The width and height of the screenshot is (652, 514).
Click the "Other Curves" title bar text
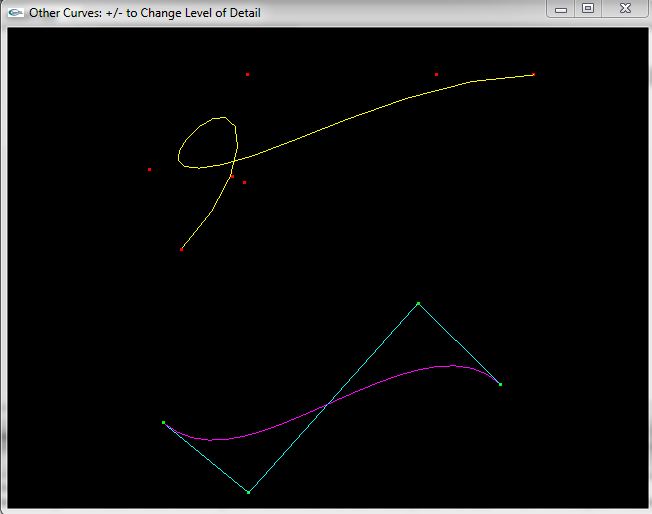tap(145, 13)
